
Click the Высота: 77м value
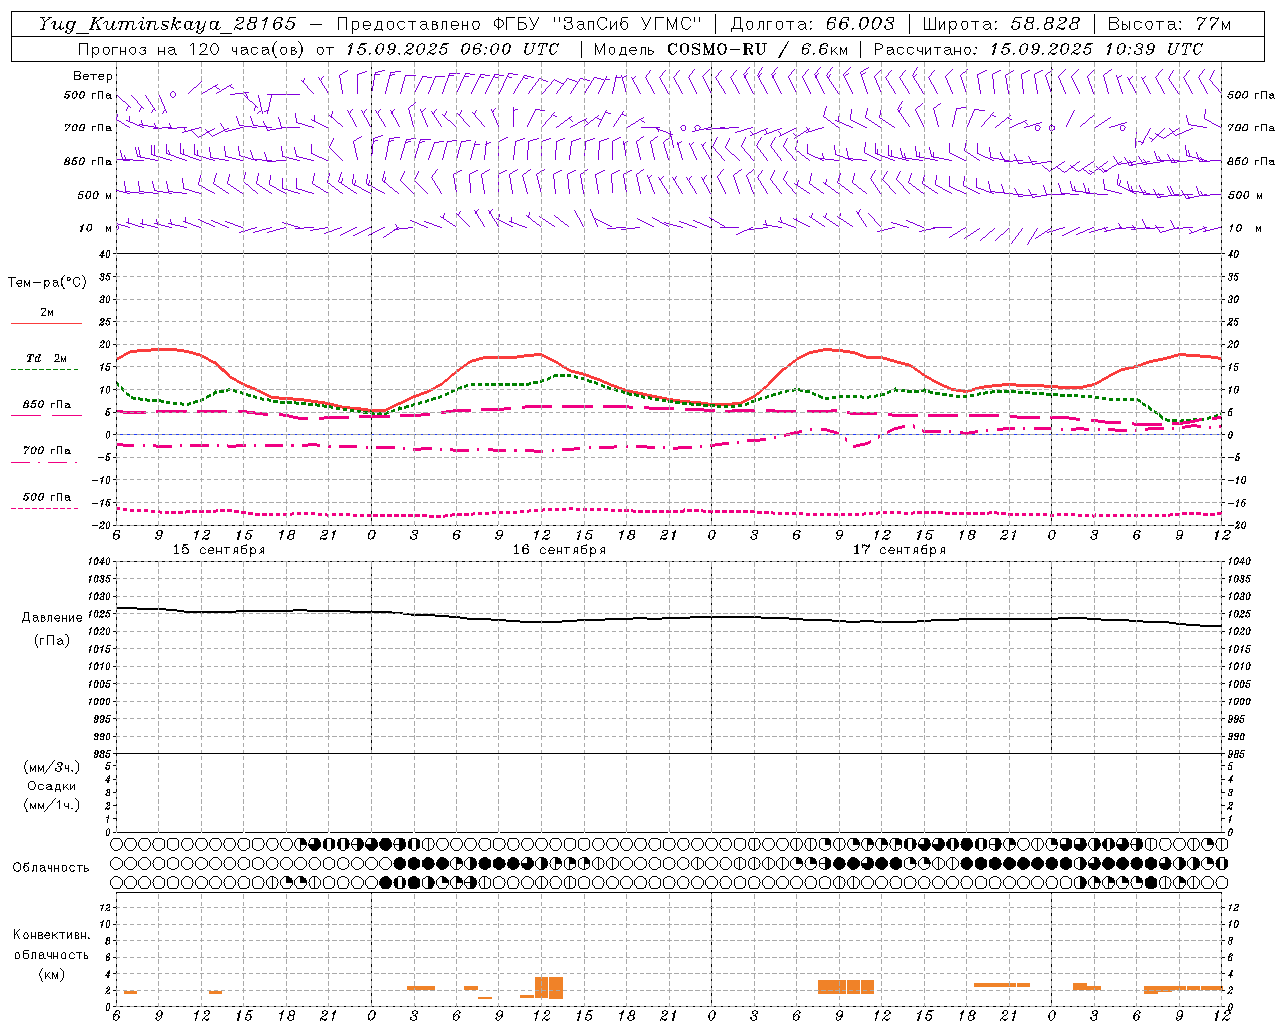click(1169, 24)
